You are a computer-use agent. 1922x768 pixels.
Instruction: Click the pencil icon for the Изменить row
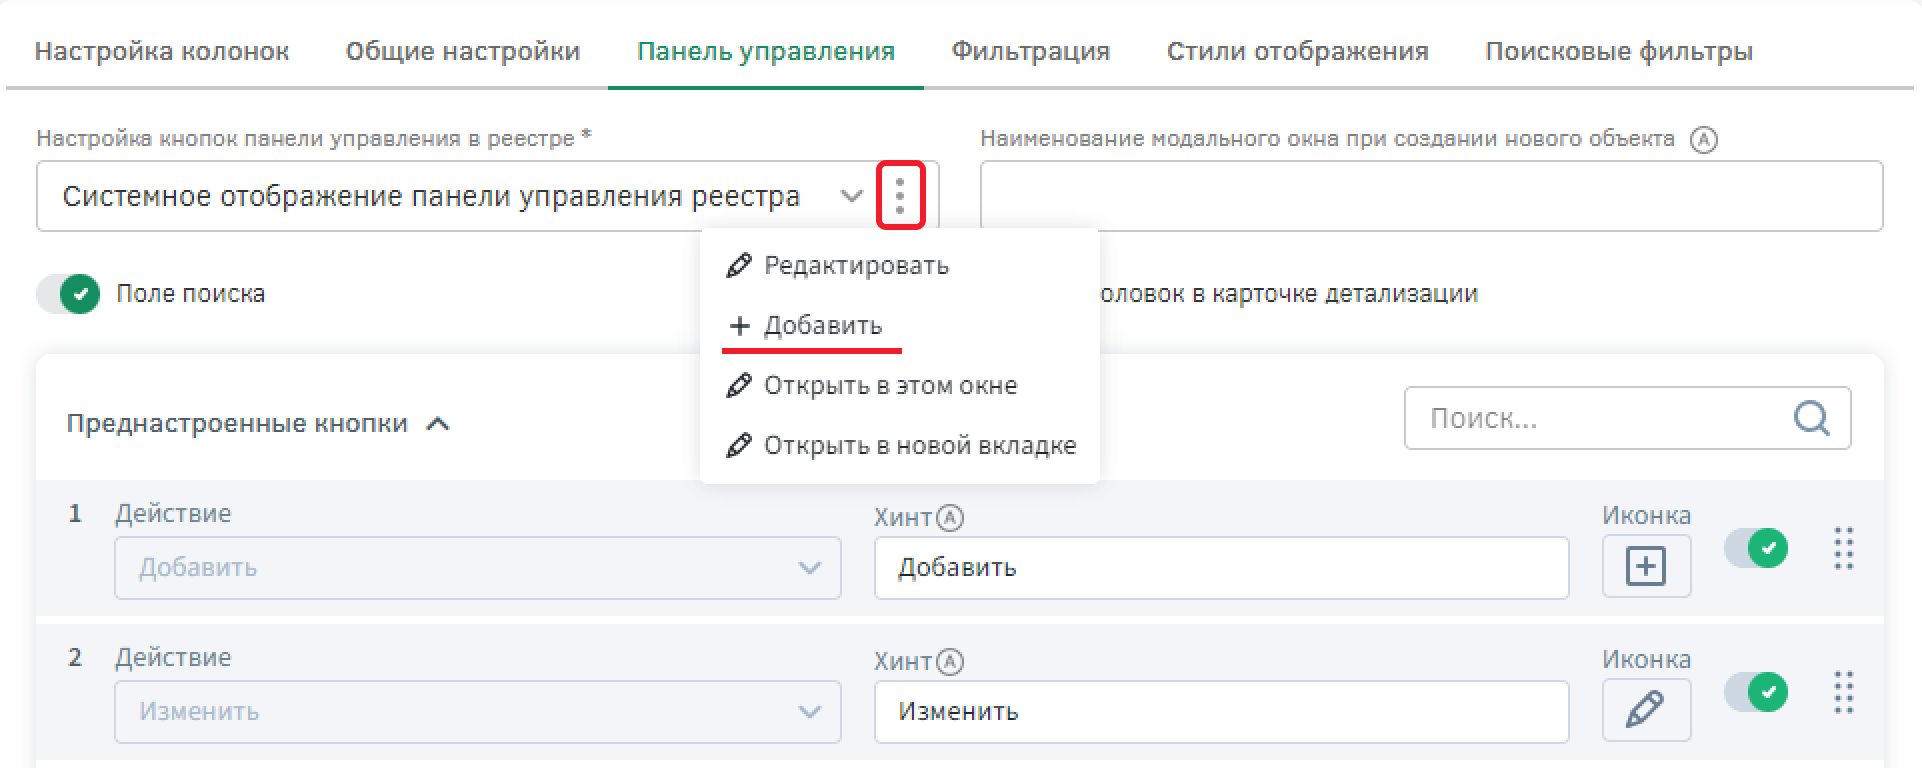point(1645,711)
